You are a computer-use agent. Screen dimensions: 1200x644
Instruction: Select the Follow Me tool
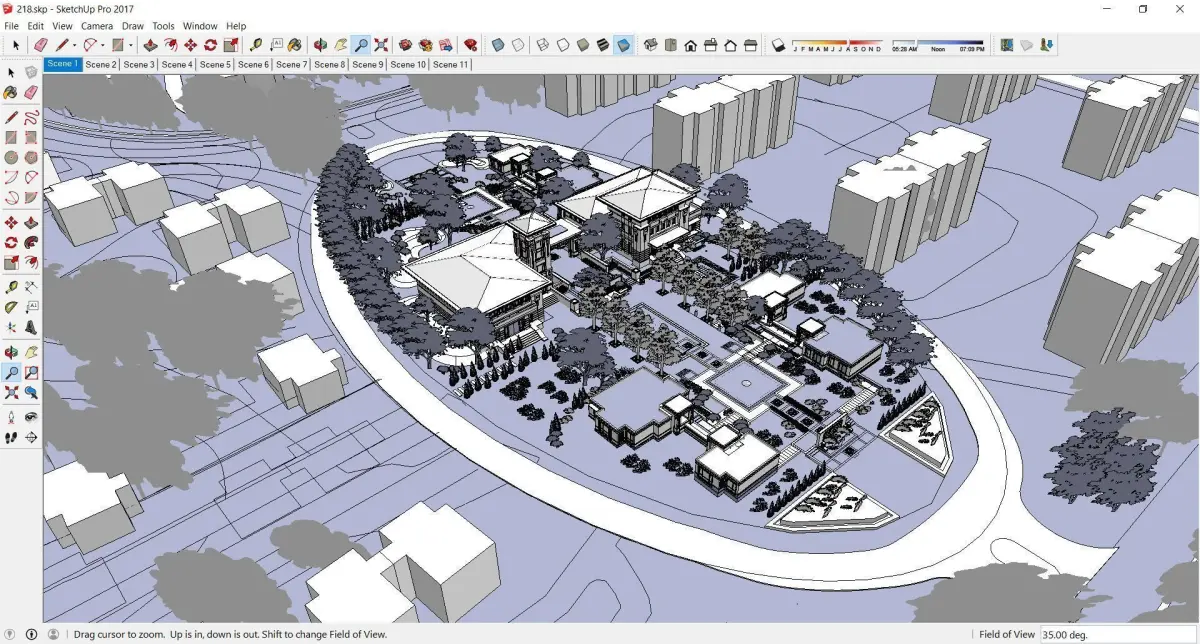click(x=31, y=242)
